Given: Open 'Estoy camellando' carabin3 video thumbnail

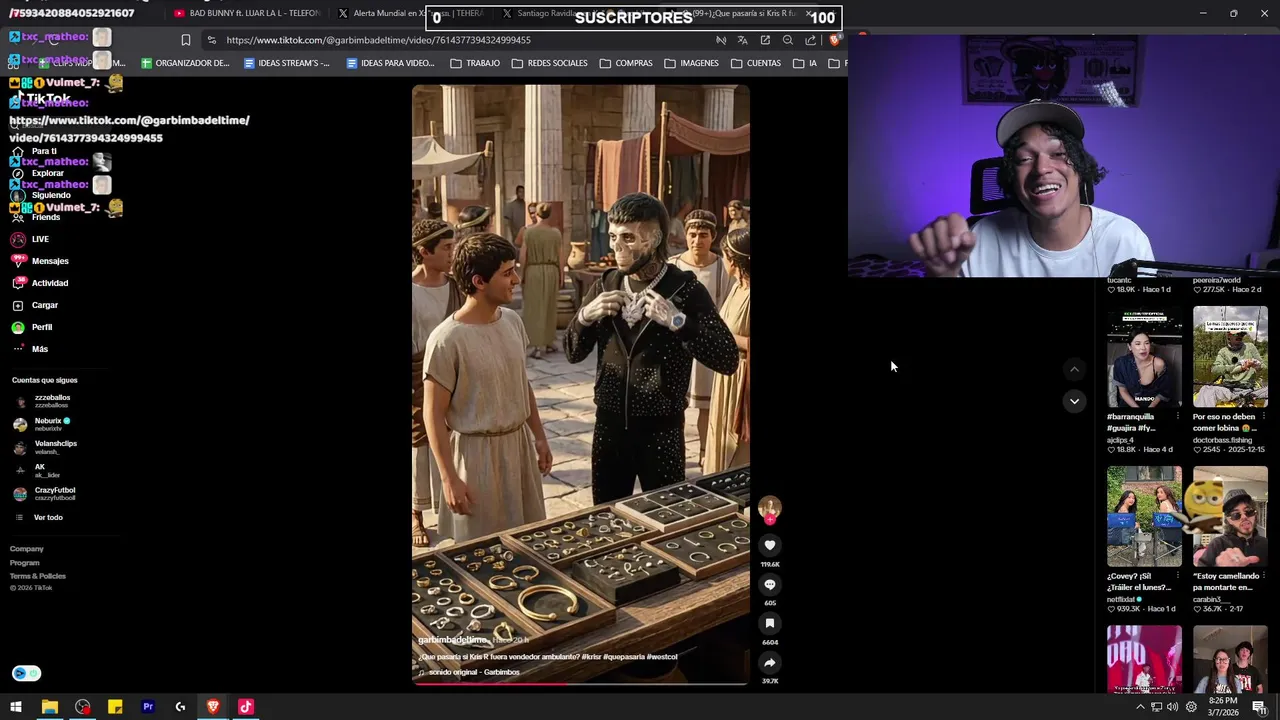Looking at the screenshot, I should 1230,517.
